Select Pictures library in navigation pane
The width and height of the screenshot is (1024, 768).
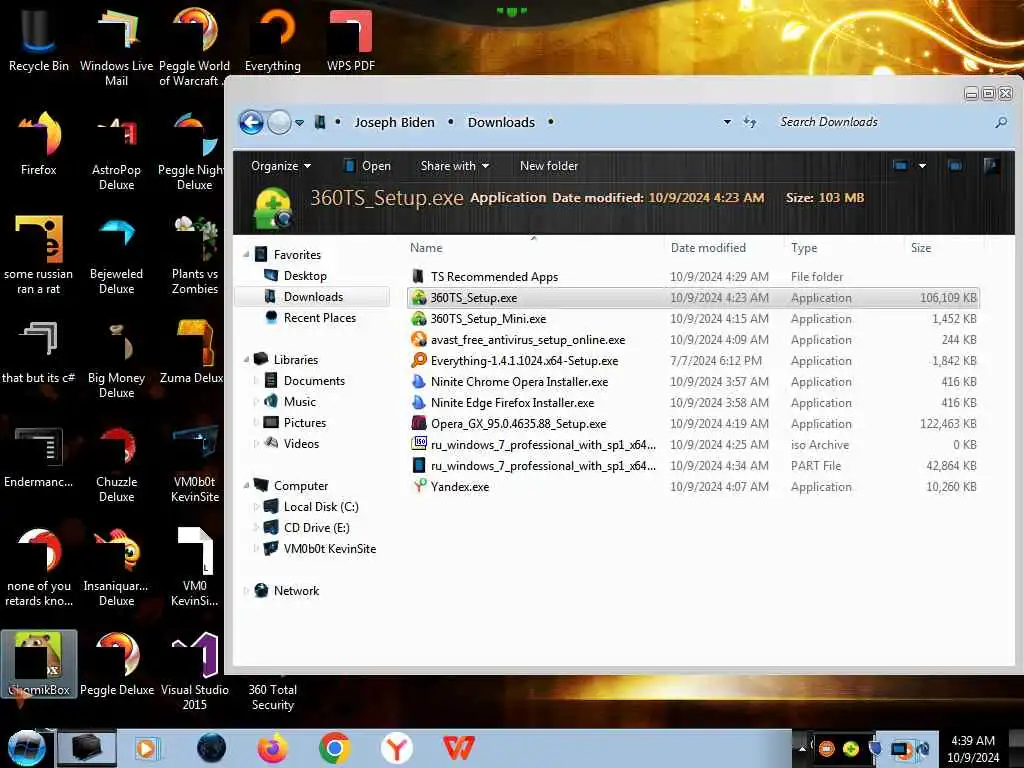(304, 423)
